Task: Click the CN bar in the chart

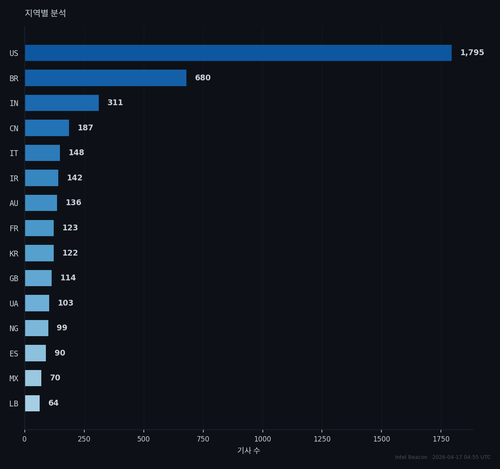Action: (x=47, y=128)
